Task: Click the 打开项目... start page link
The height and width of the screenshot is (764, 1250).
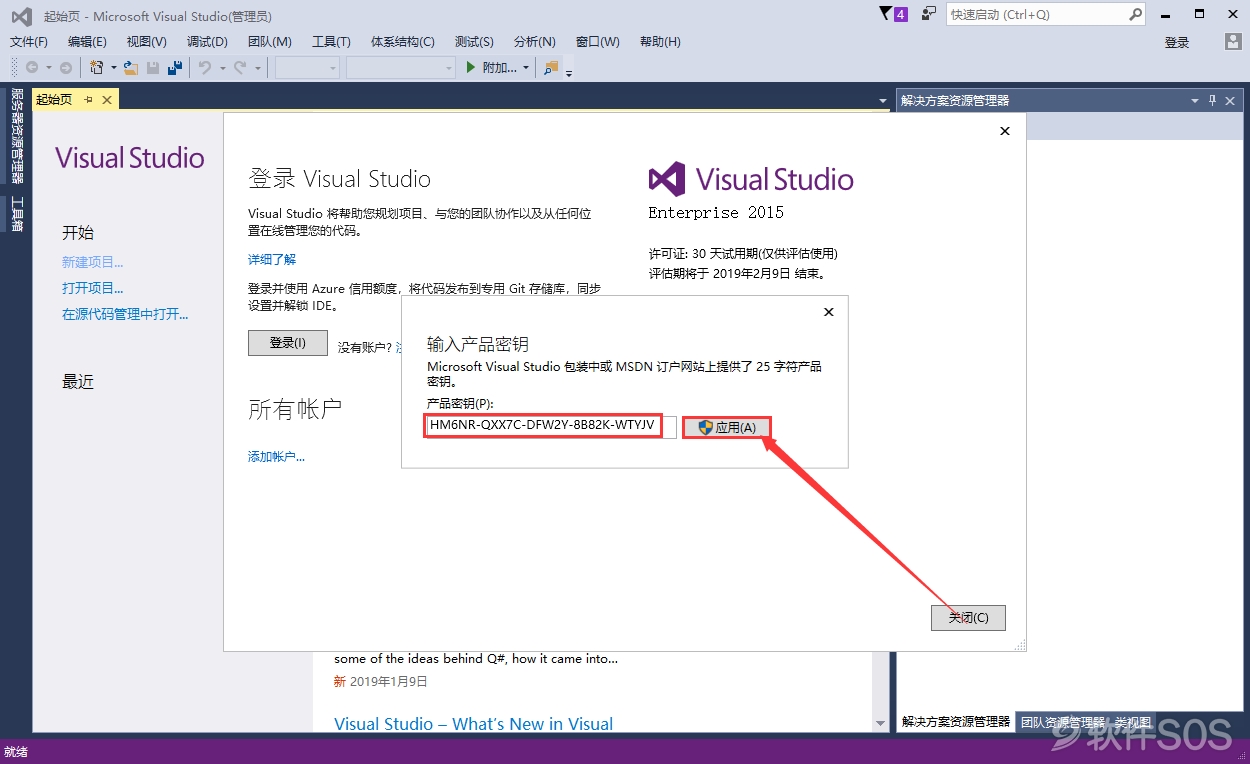Action: tap(93, 288)
